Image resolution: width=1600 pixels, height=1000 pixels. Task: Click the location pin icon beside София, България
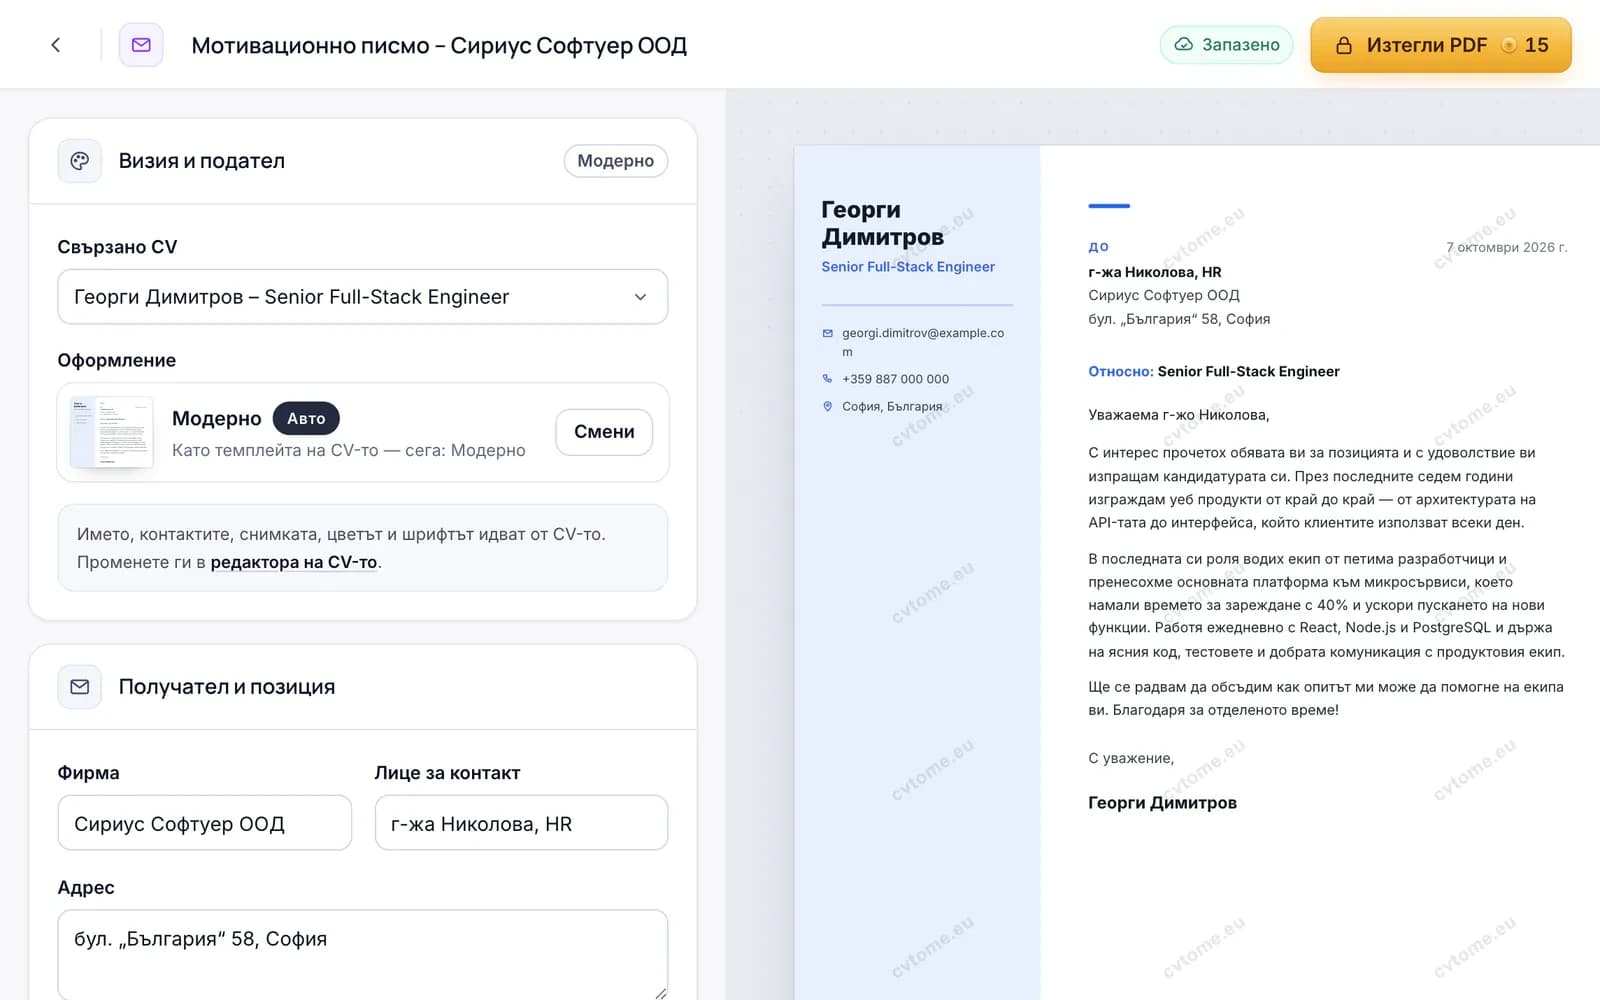[827, 406]
